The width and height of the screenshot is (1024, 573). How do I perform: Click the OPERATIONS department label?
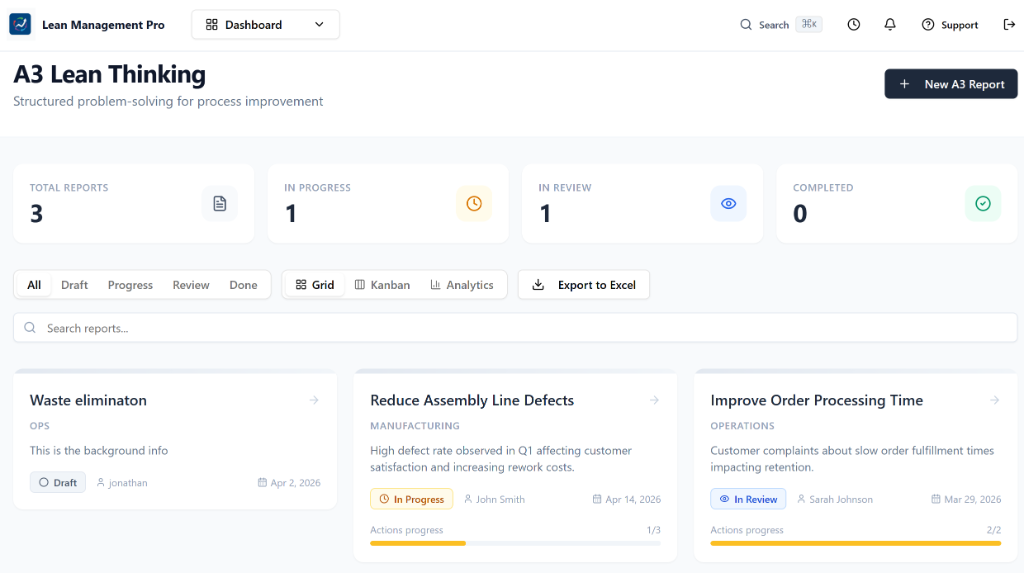(743, 426)
